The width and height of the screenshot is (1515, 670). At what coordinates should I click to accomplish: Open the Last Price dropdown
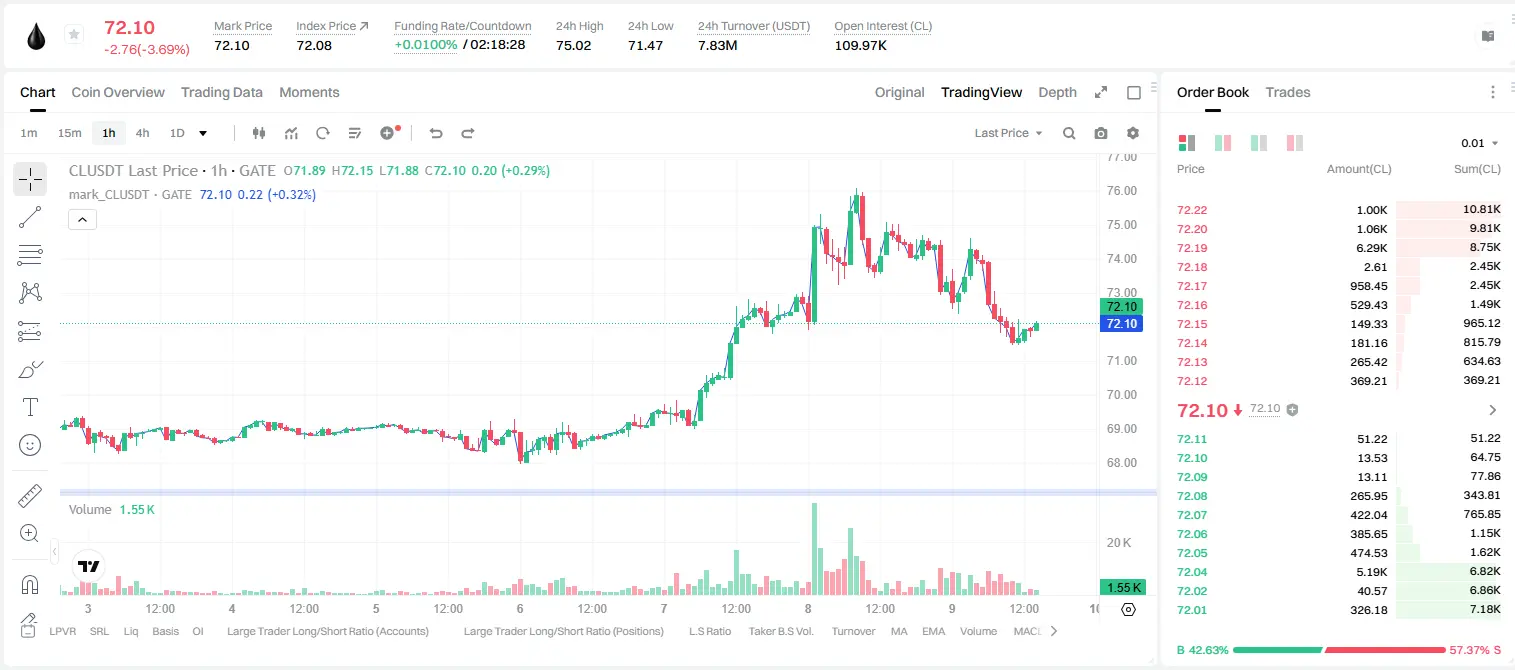[x=1008, y=133]
